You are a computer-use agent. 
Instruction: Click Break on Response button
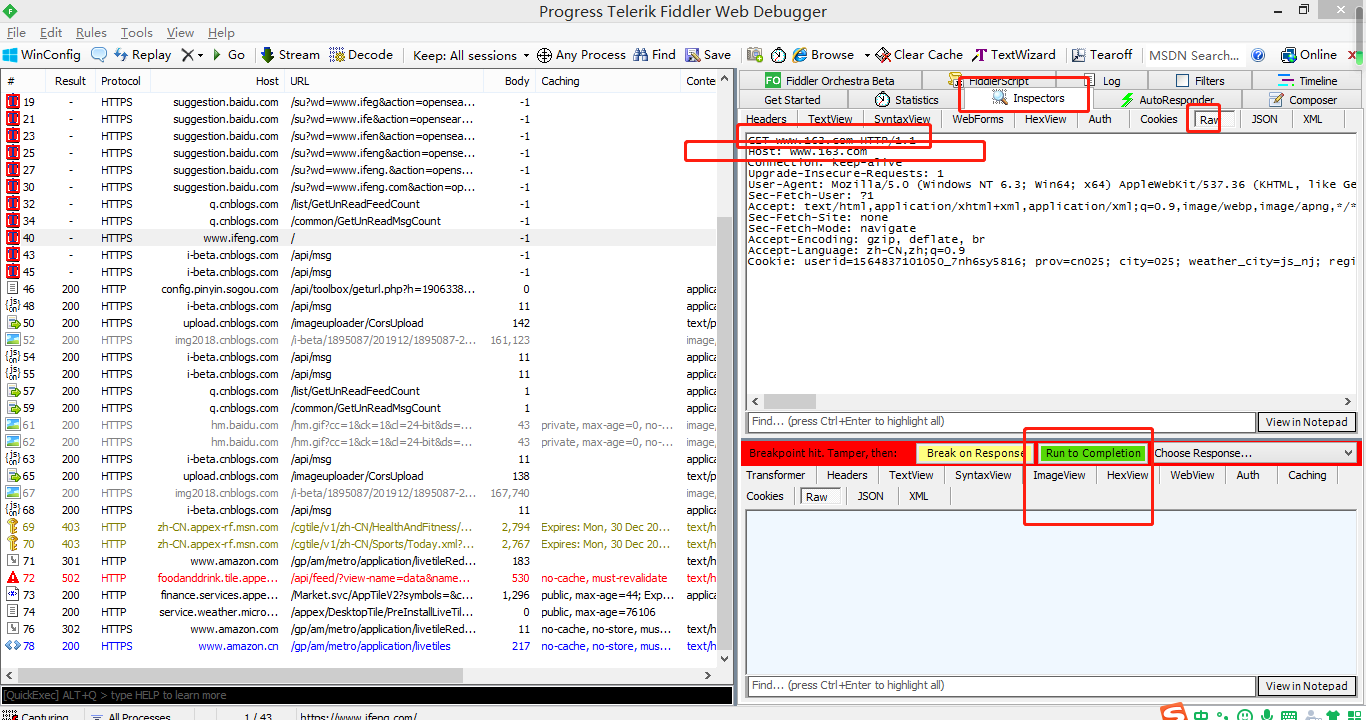pos(975,453)
